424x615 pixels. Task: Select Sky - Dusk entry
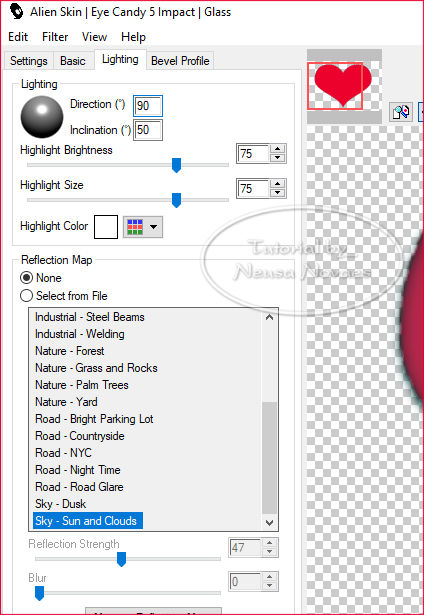tap(60, 504)
